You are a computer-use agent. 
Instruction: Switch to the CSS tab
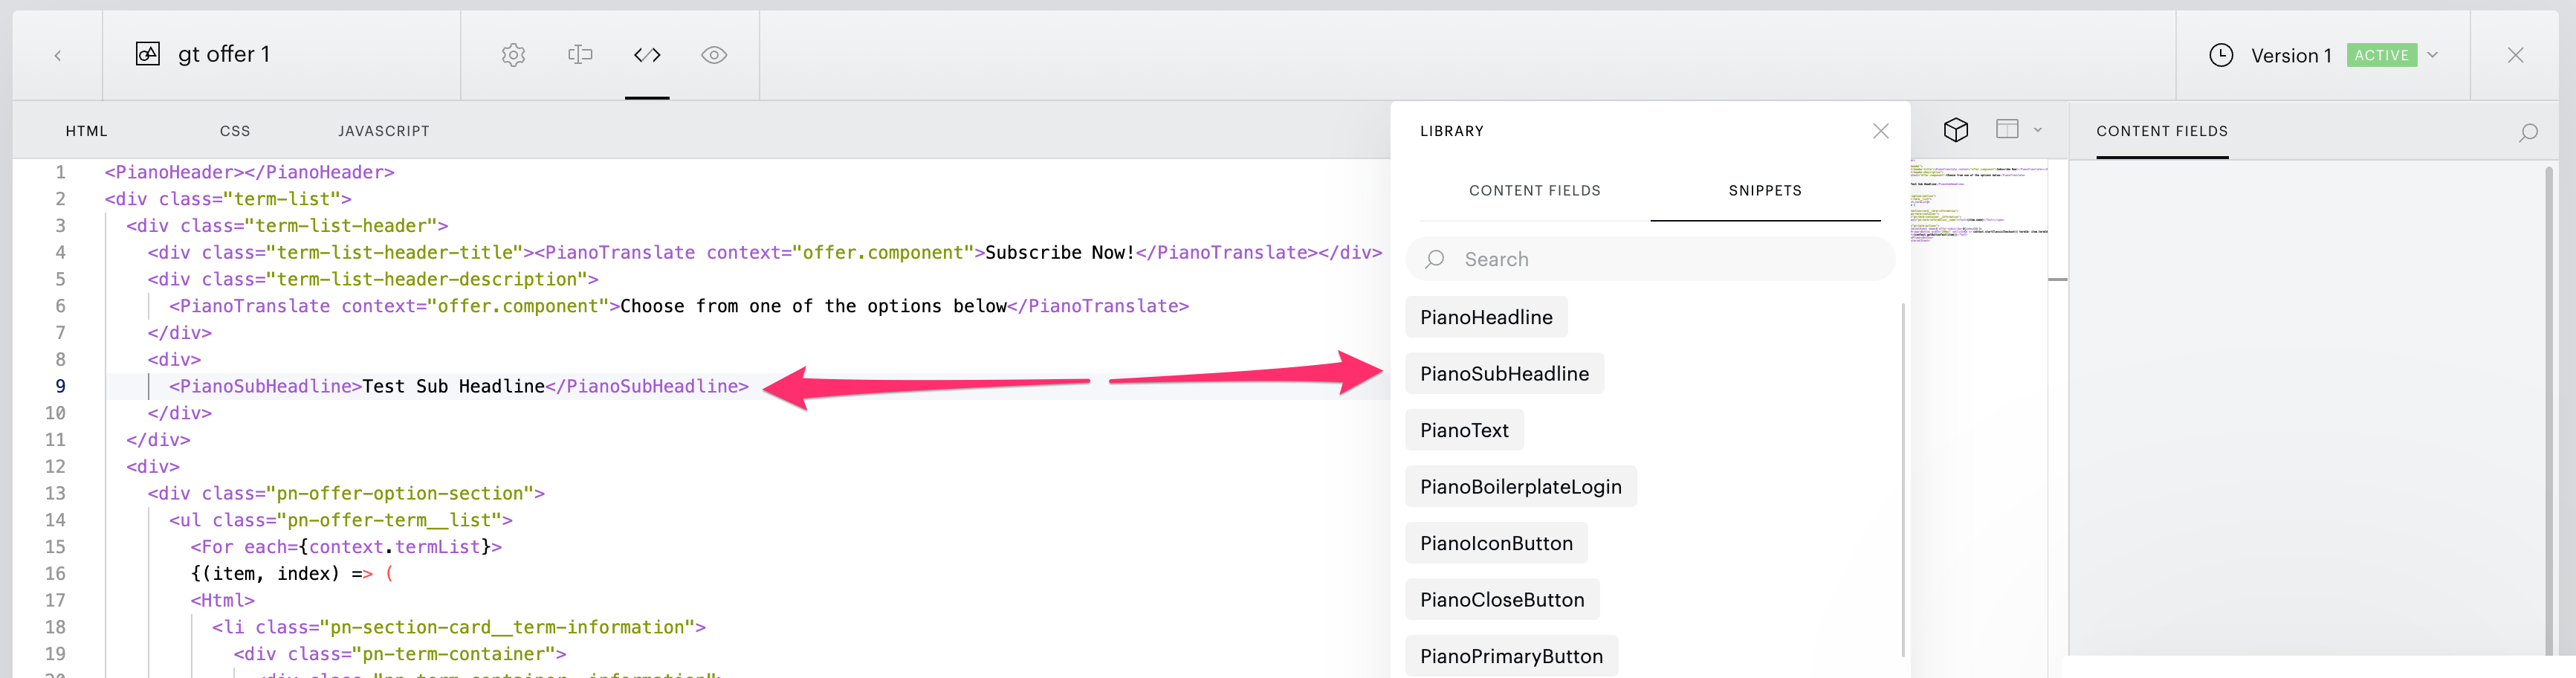[235, 131]
